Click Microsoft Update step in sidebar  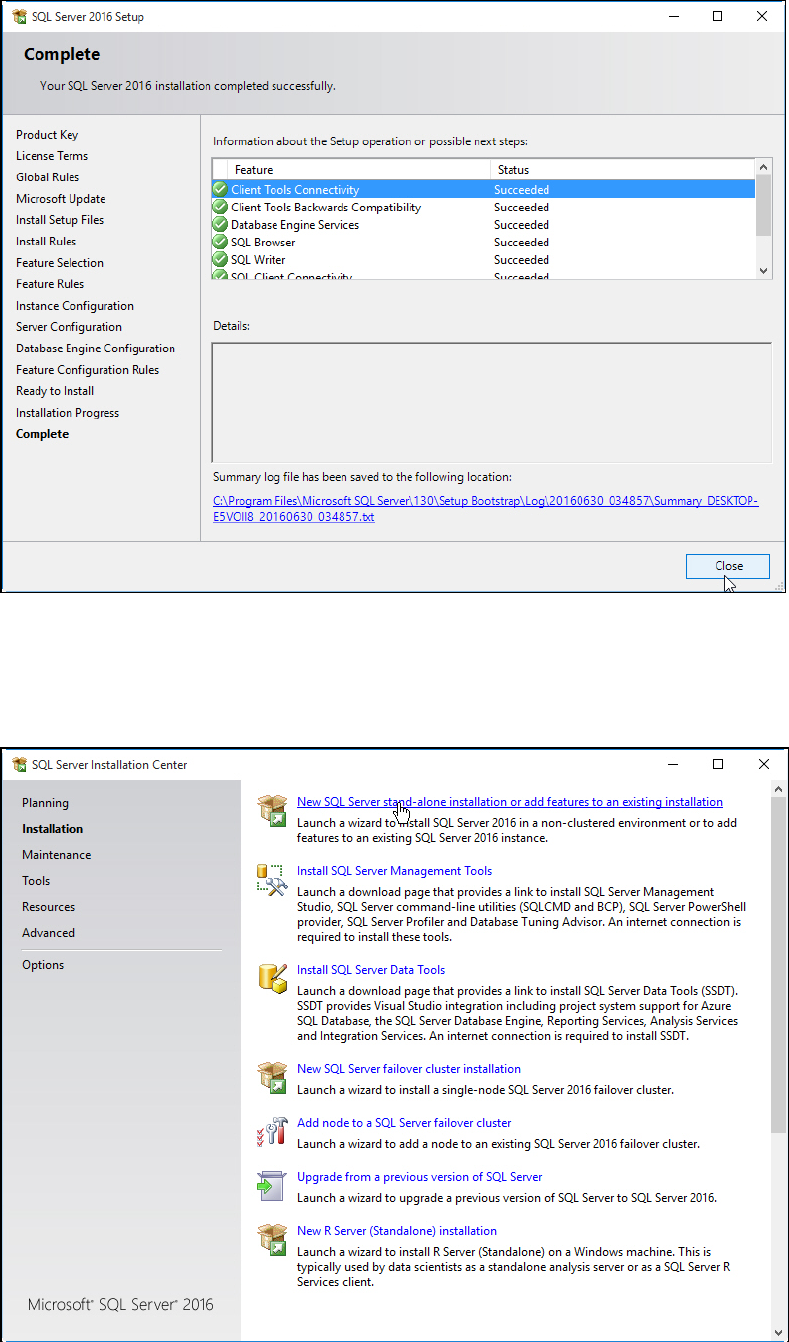(x=60, y=199)
